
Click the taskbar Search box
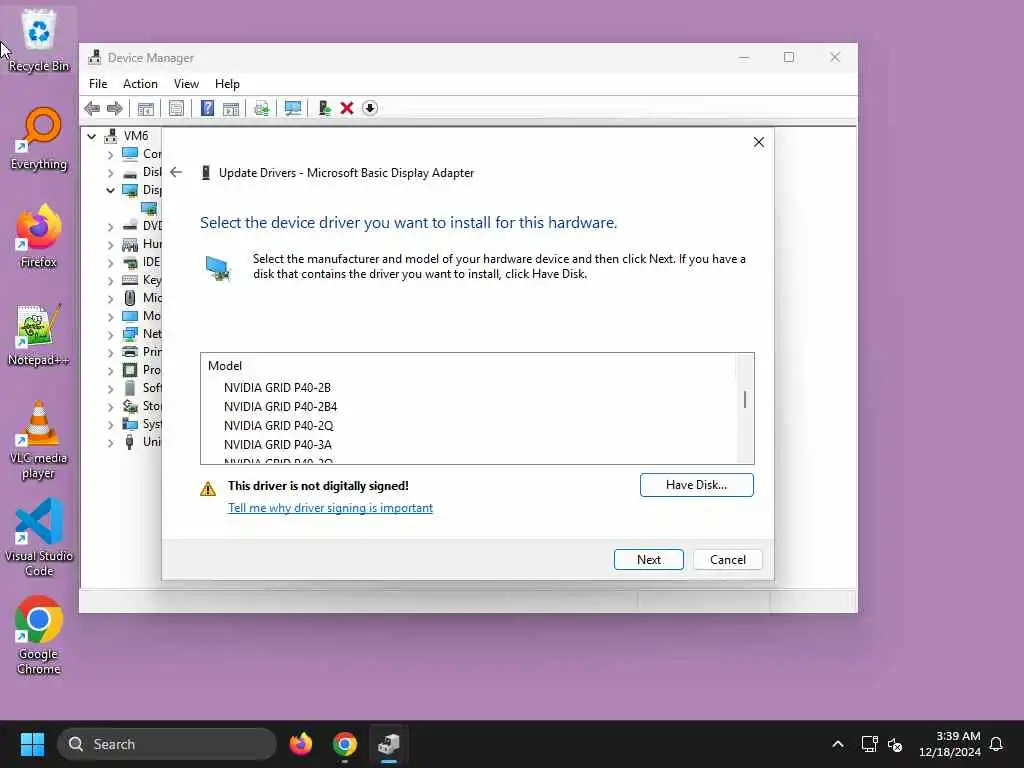[167, 744]
